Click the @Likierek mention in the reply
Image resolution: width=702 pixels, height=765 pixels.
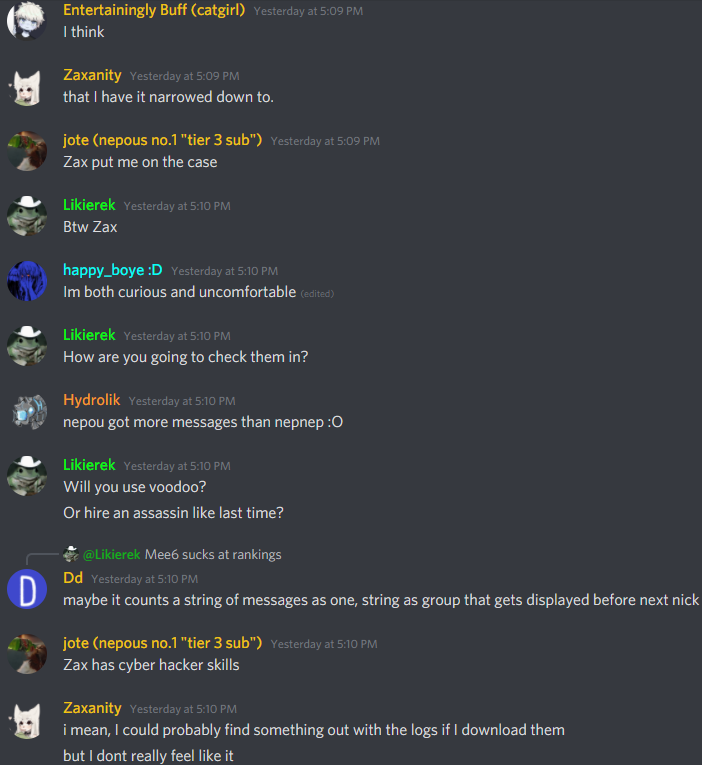(112, 555)
